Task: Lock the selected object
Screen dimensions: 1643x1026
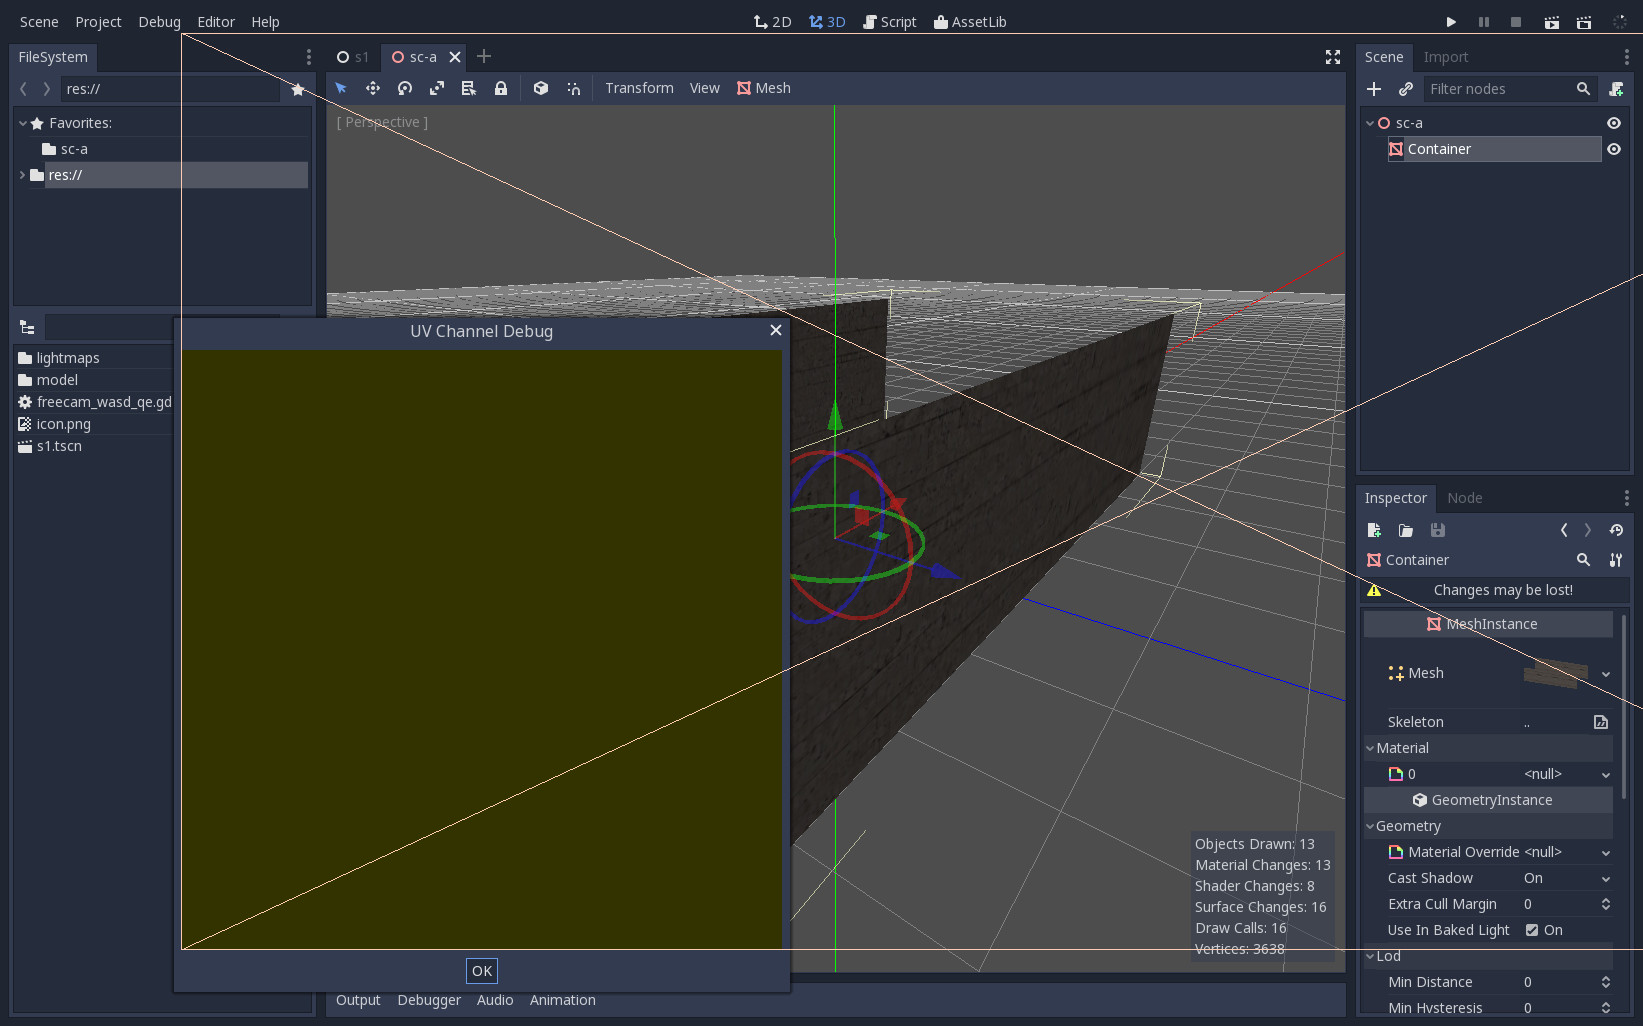Action: click(x=501, y=88)
